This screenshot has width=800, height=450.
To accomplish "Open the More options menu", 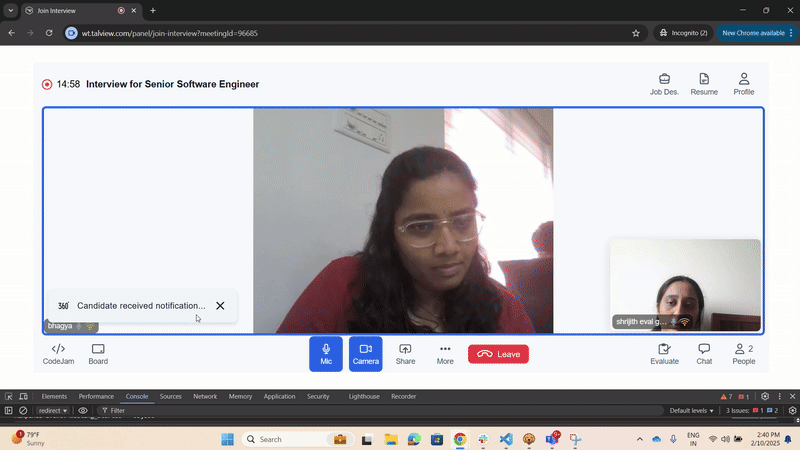I will pyautogui.click(x=445, y=354).
